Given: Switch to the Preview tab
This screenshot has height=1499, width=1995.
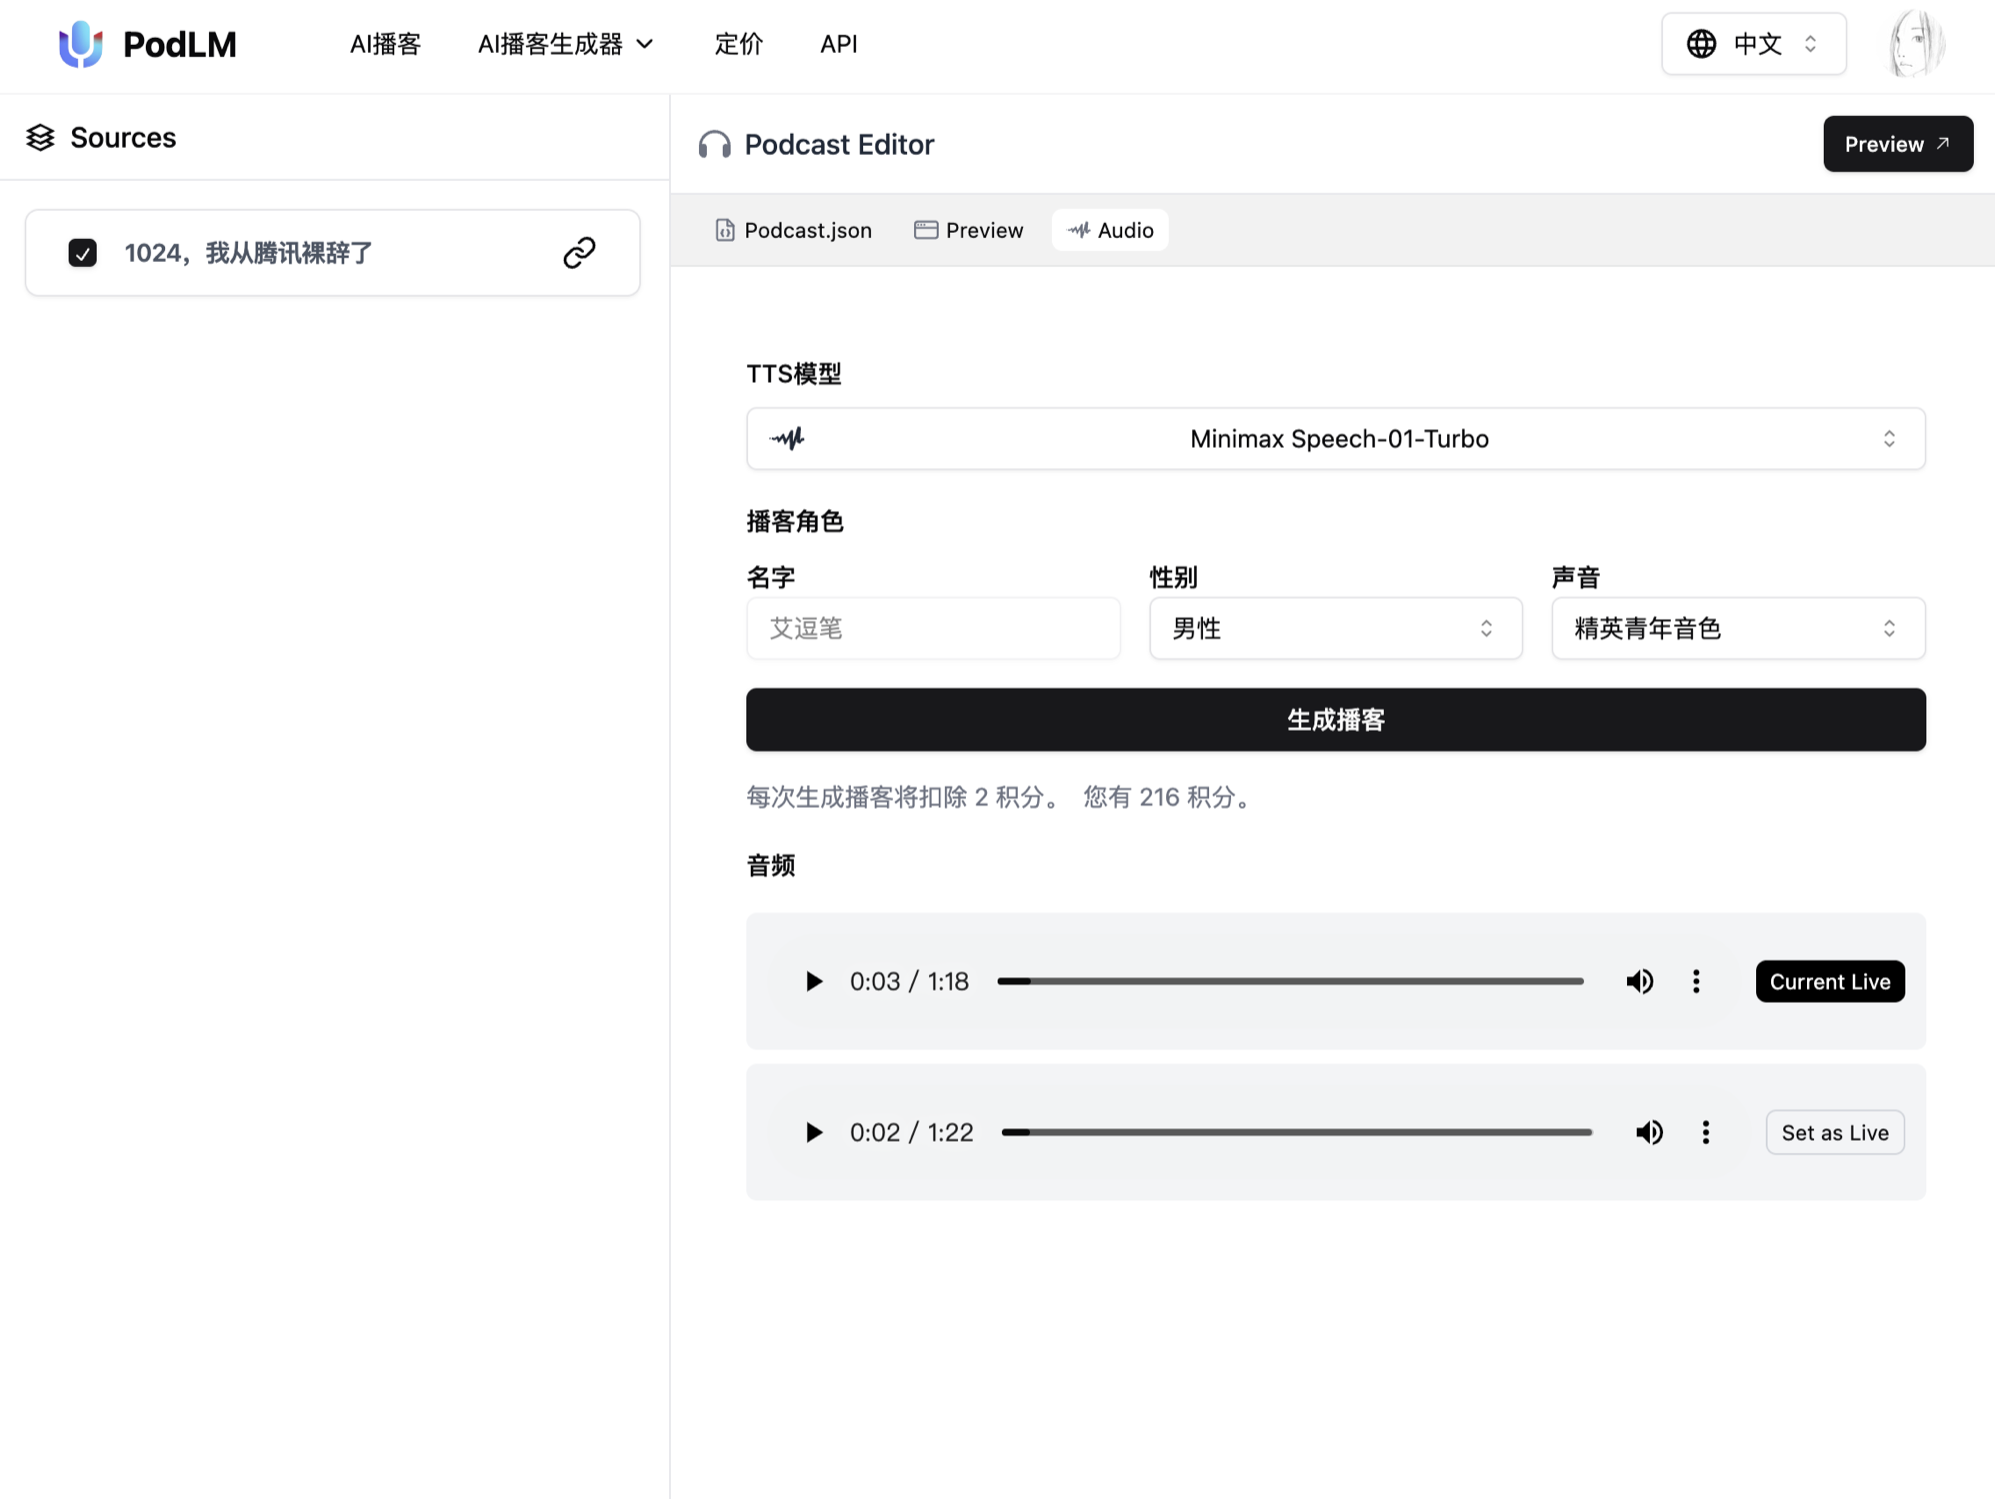Looking at the screenshot, I should (968, 230).
